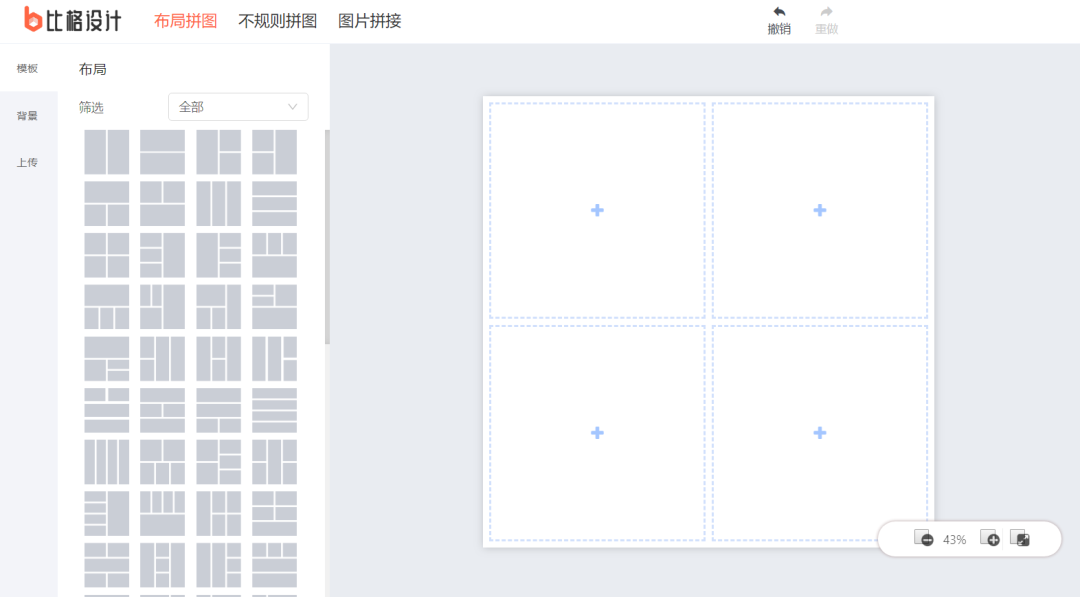This screenshot has width=1080, height=597.
Task: Select layout: three top, one wide bottom
Action: (x=274, y=255)
